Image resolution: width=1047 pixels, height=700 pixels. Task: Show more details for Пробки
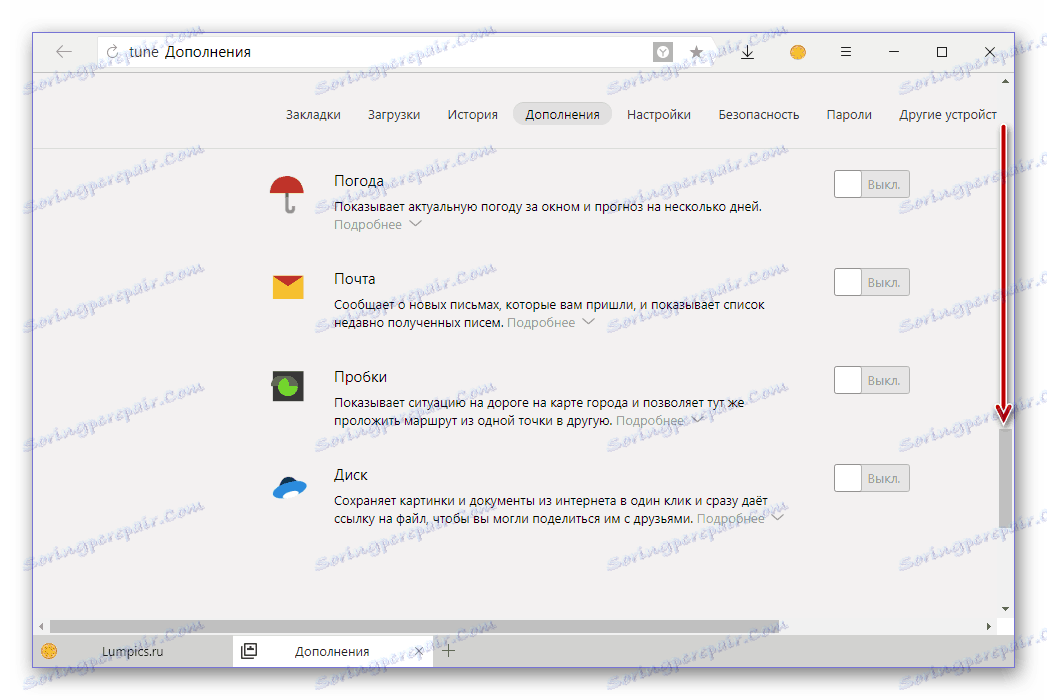tap(659, 421)
